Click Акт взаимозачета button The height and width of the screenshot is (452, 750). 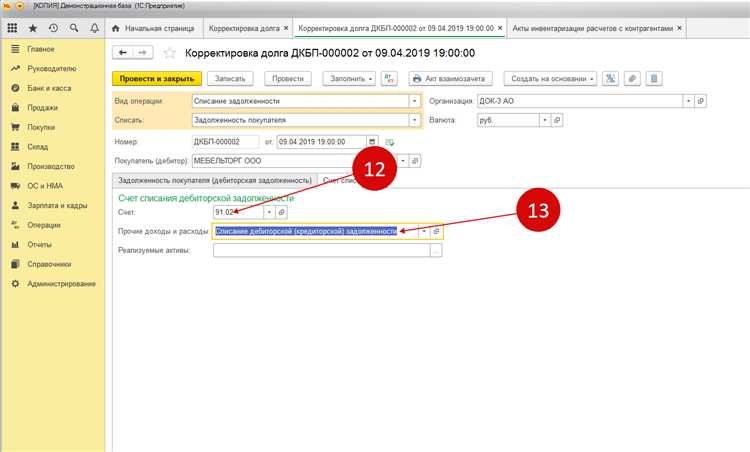(x=451, y=78)
